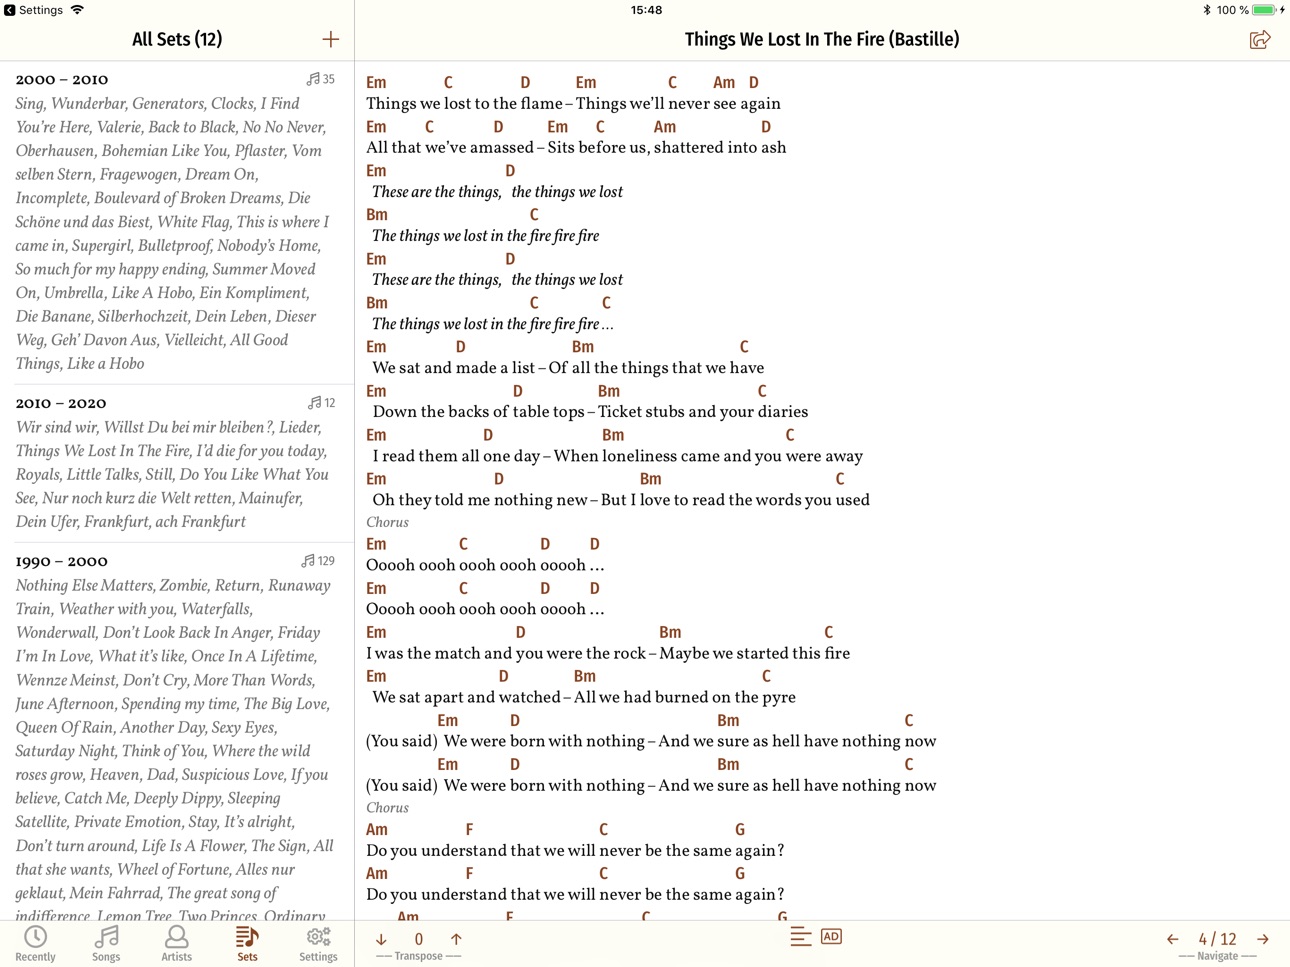
Task: Open the 2010 – 2020 set
Action: point(177,463)
